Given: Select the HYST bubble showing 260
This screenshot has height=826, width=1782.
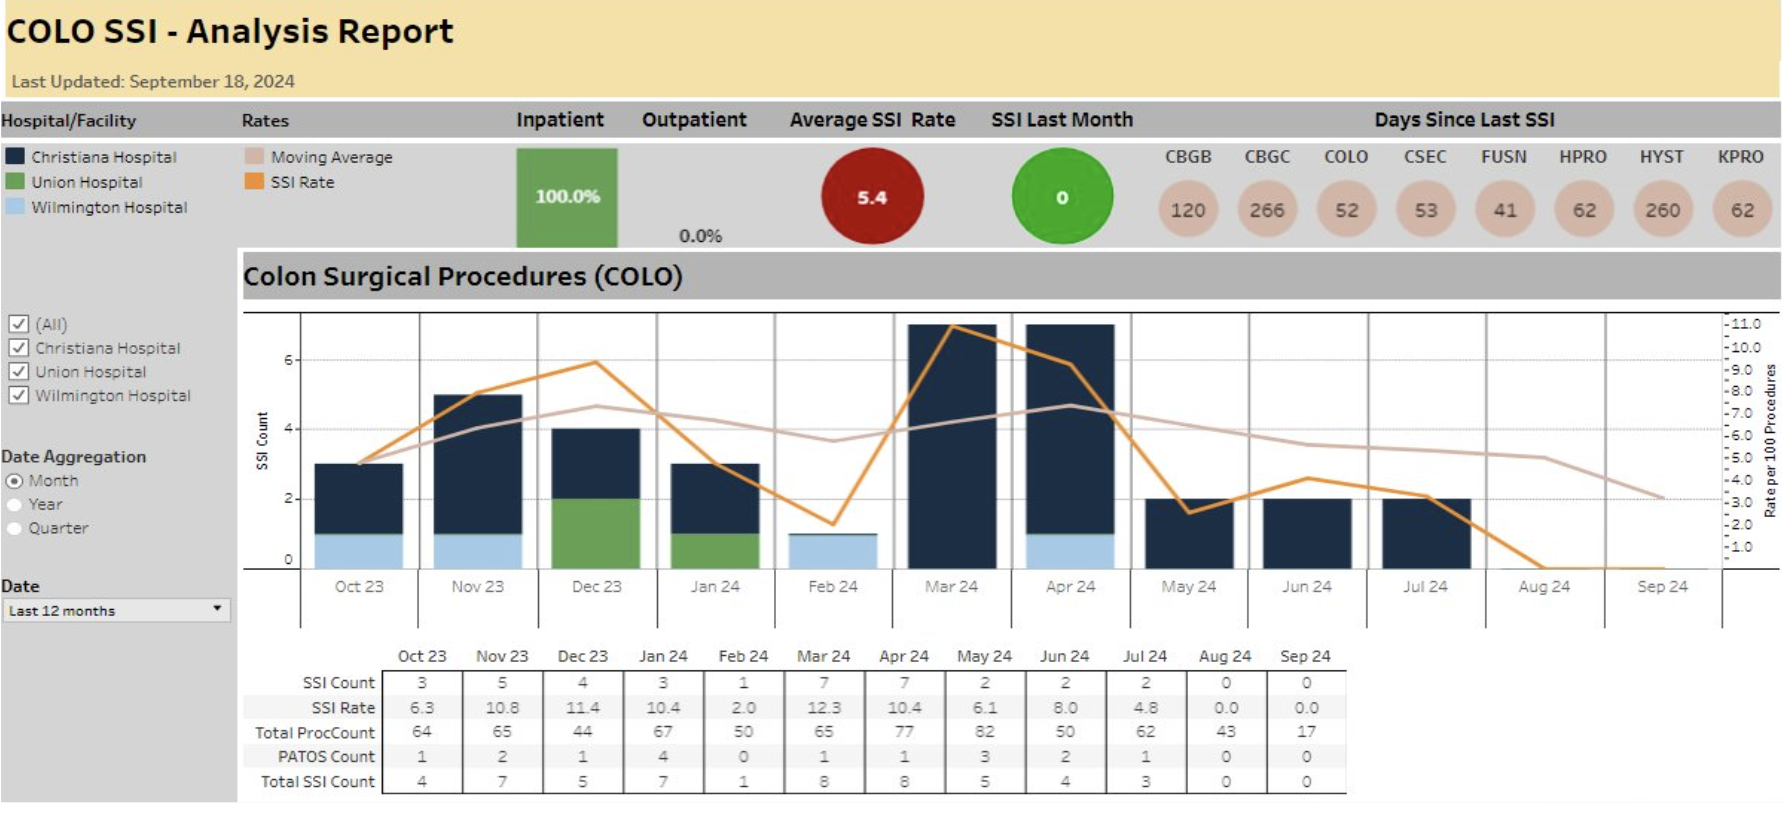Looking at the screenshot, I should point(1662,210).
